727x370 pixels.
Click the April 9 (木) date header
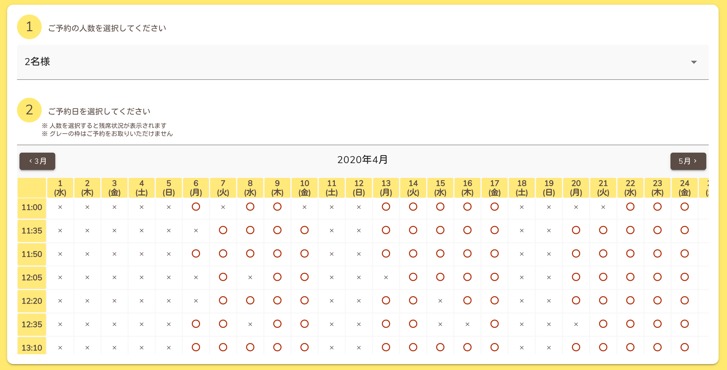click(277, 188)
